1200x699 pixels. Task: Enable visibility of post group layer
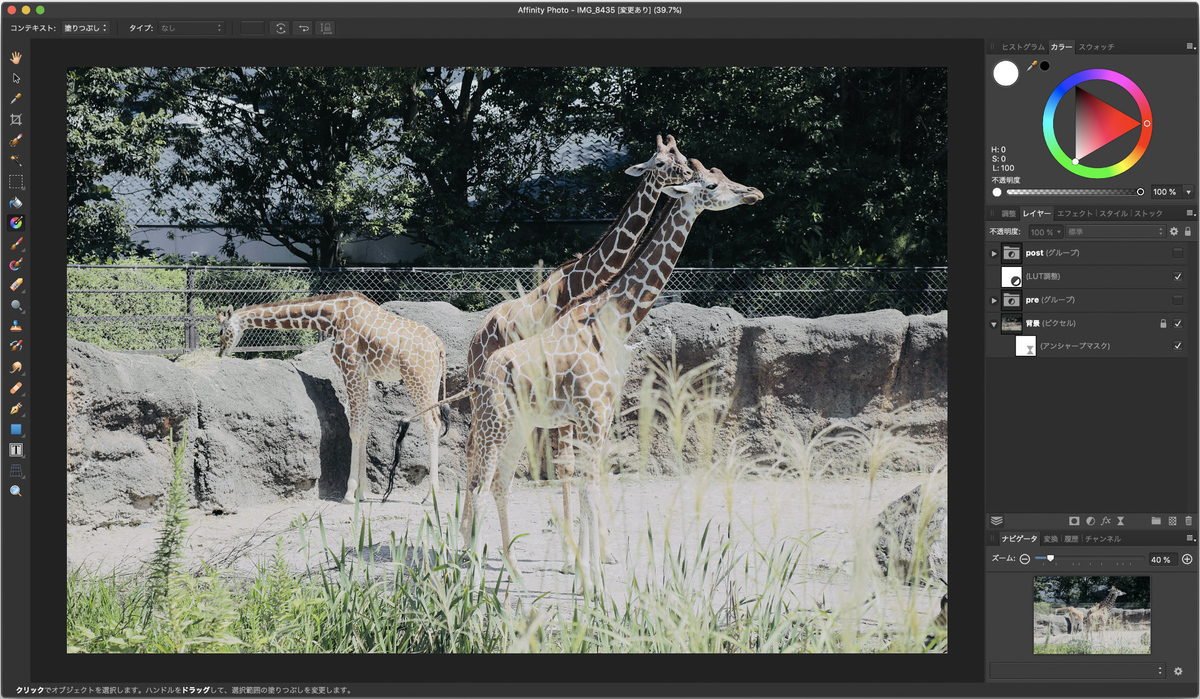pyautogui.click(x=1177, y=253)
